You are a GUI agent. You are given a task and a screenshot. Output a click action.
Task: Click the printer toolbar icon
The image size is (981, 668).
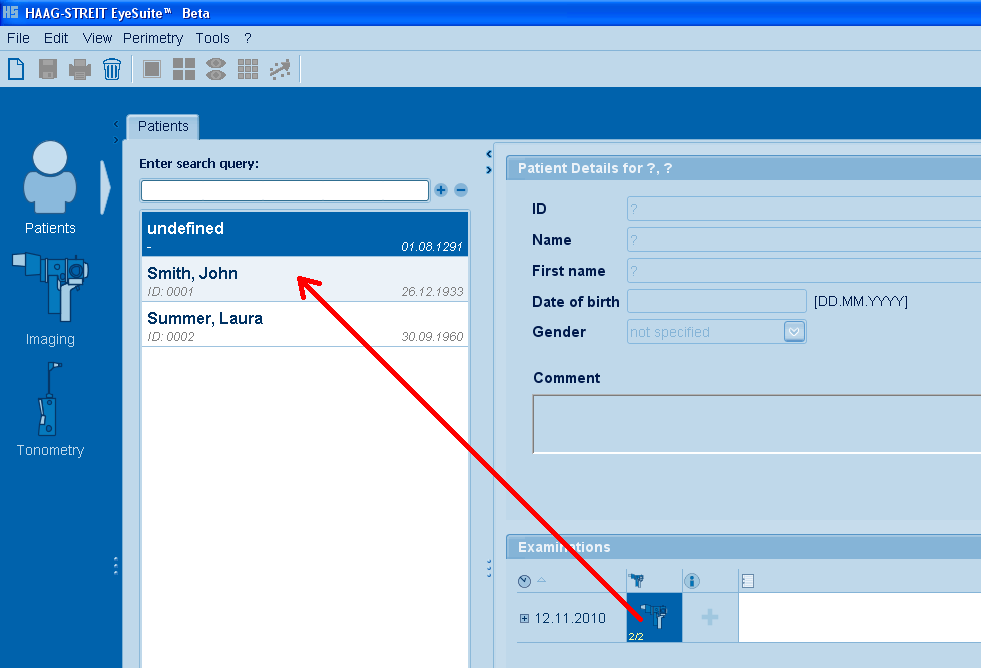[80, 69]
